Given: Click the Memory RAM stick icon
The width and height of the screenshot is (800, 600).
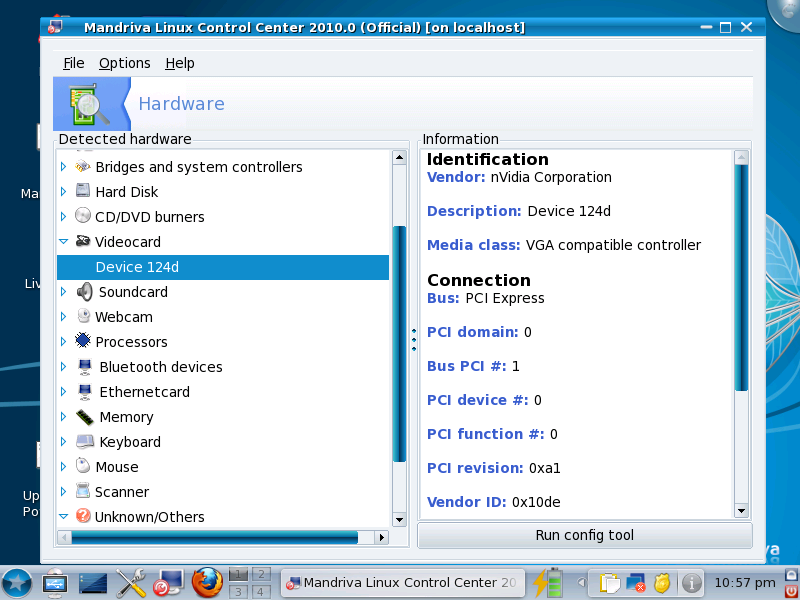Looking at the screenshot, I should 85,416.
